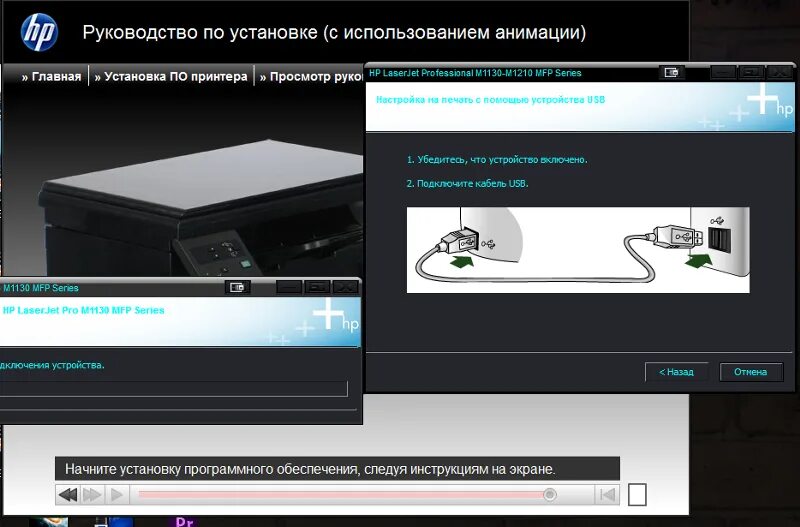Click the < Назад button
This screenshot has width=800, height=527.
point(676,372)
